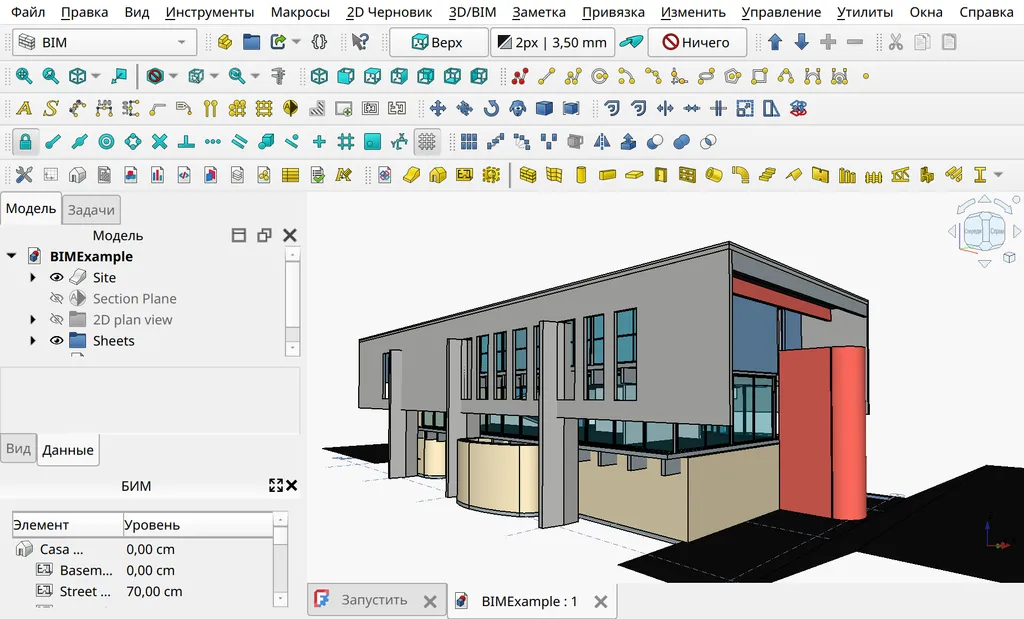Expand the Sheets tree item
The height and width of the screenshot is (619, 1024).
coord(33,341)
